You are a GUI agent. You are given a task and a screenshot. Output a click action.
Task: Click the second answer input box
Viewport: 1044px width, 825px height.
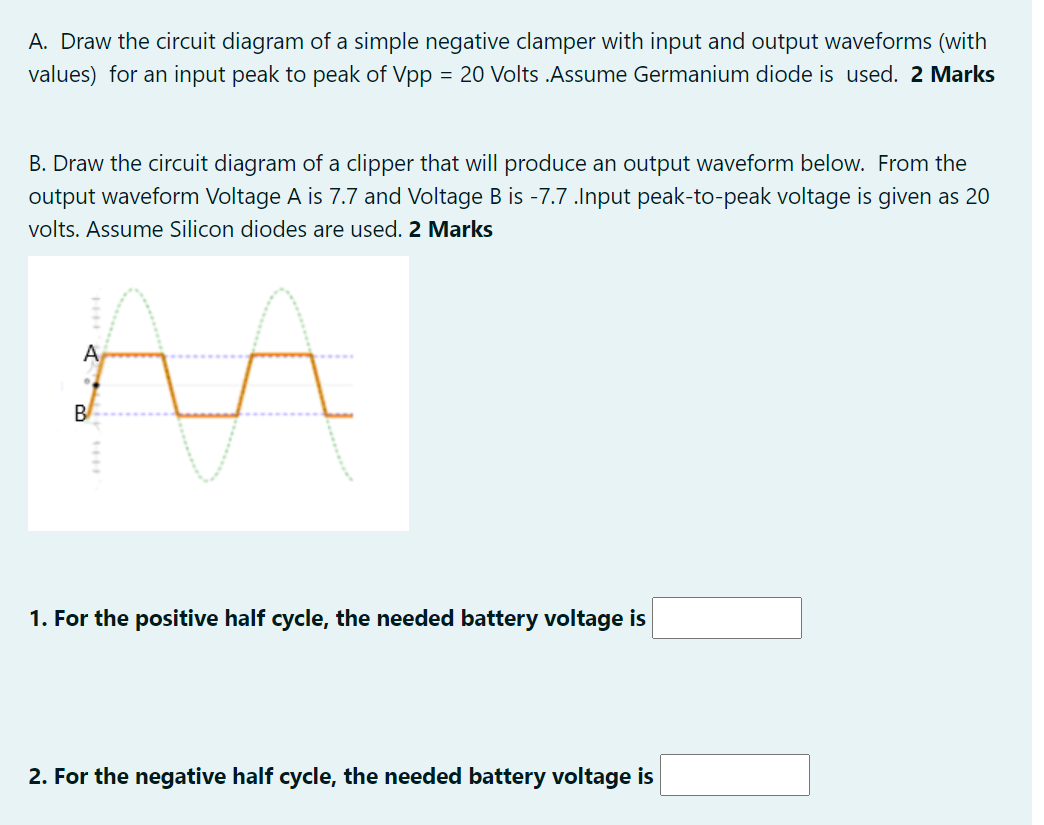click(734, 775)
